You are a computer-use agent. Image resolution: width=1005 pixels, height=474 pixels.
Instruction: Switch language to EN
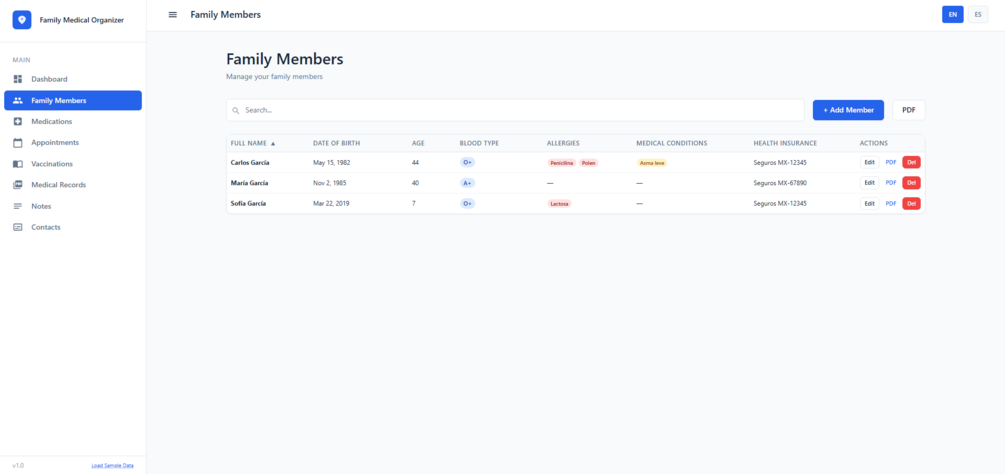point(952,15)
